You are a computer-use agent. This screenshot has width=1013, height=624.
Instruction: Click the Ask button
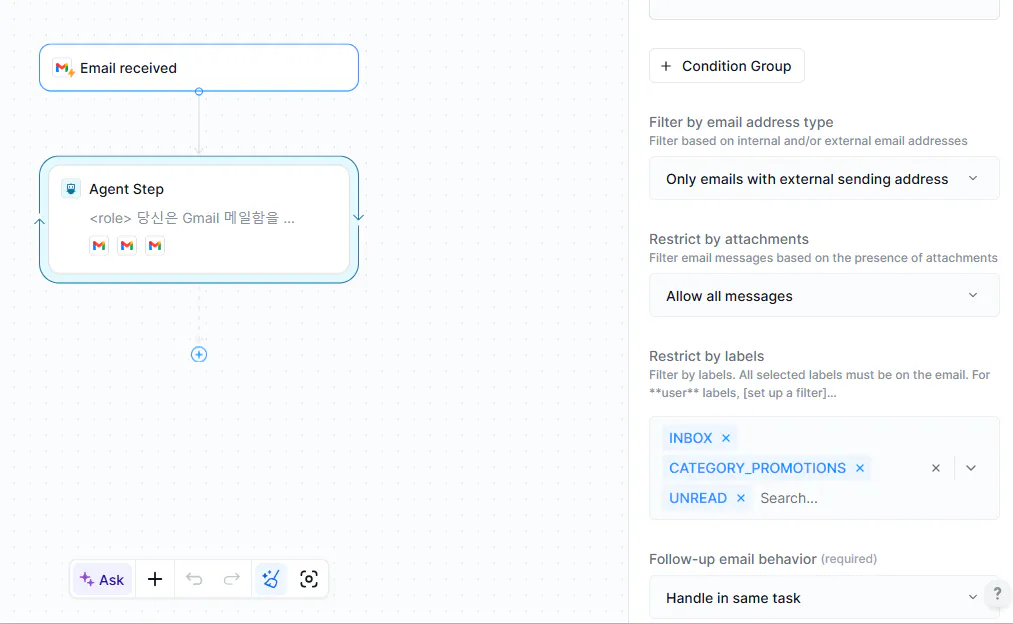pos(101,579)
